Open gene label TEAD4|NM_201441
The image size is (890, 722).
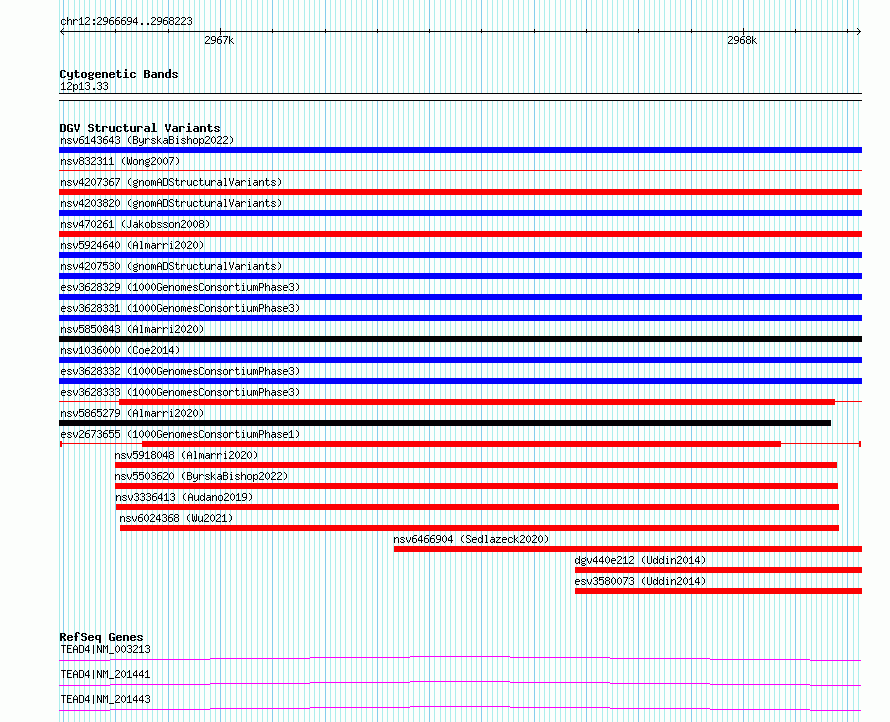pyautogui.click(x=105, y=674)
